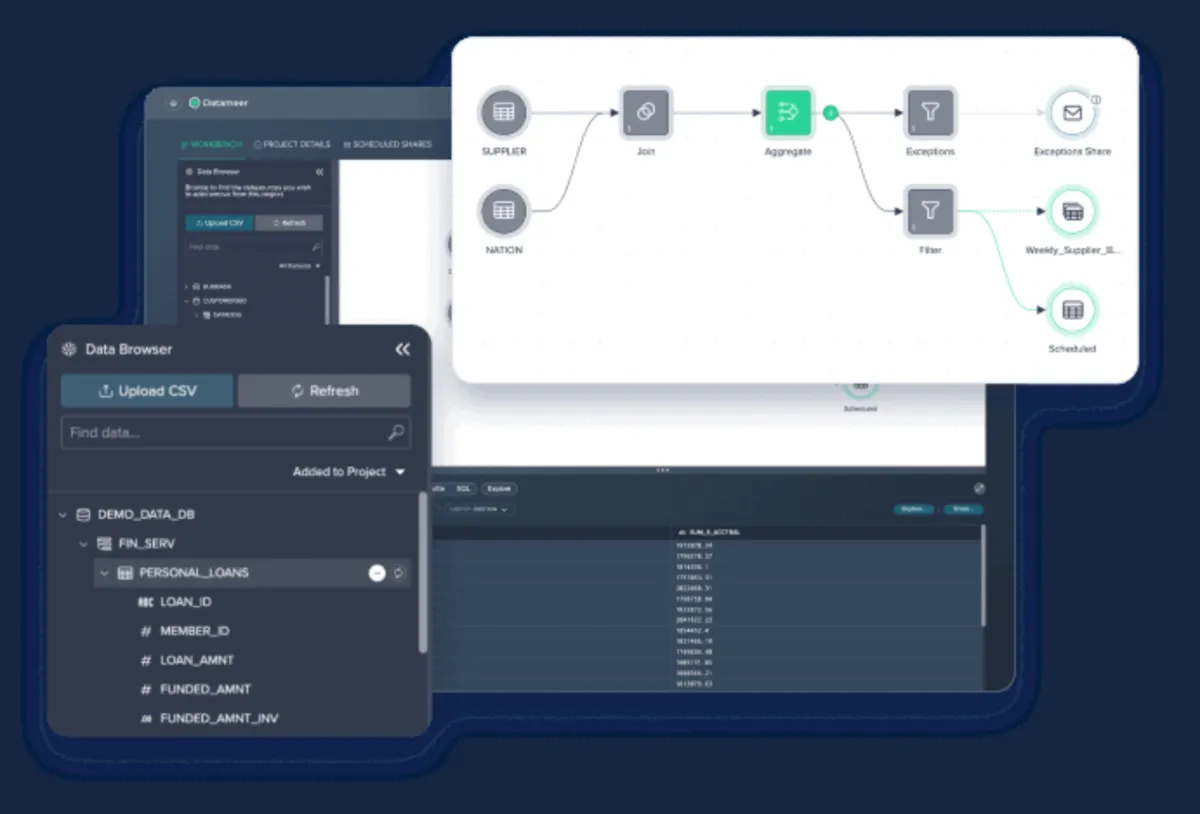Select the node labeled Filter
Screen dimensions: 1200x814
point(930,210)
